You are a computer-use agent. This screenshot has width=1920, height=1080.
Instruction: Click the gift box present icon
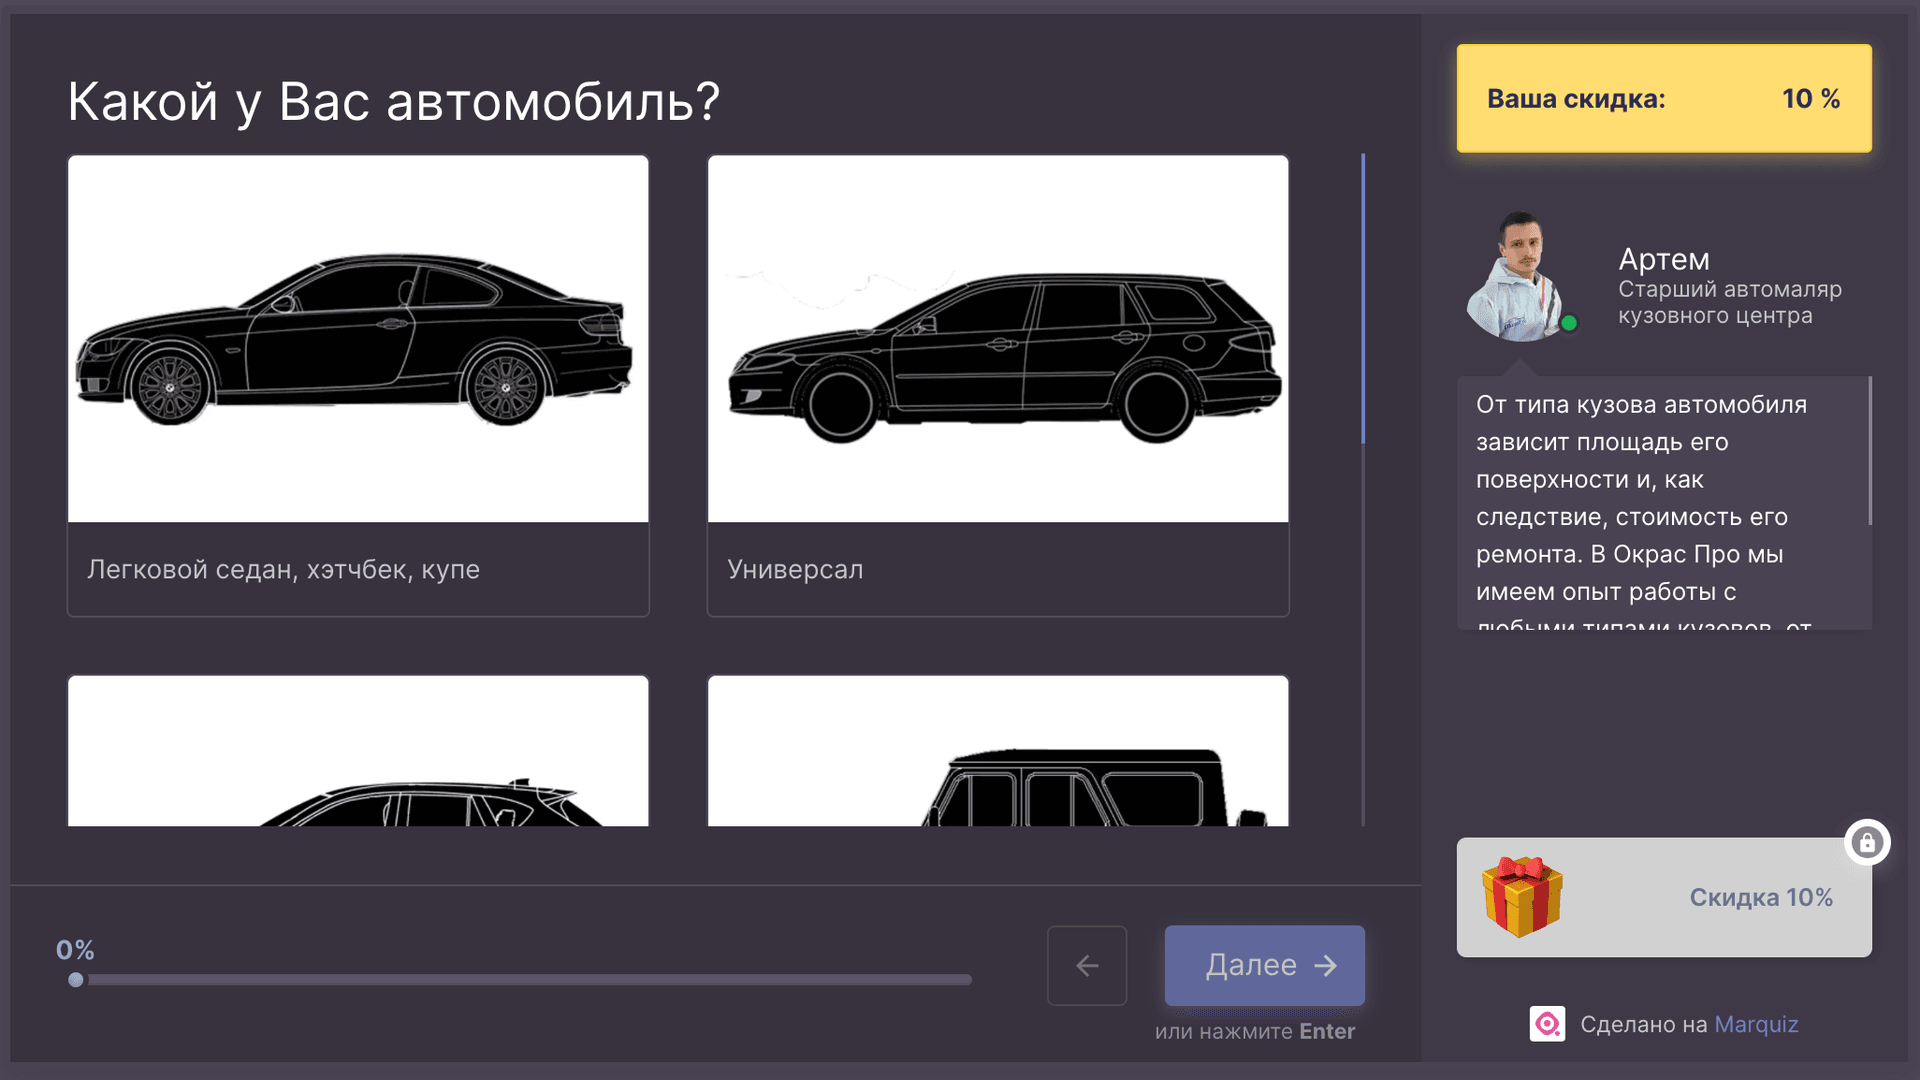(x=1520, y=897)
